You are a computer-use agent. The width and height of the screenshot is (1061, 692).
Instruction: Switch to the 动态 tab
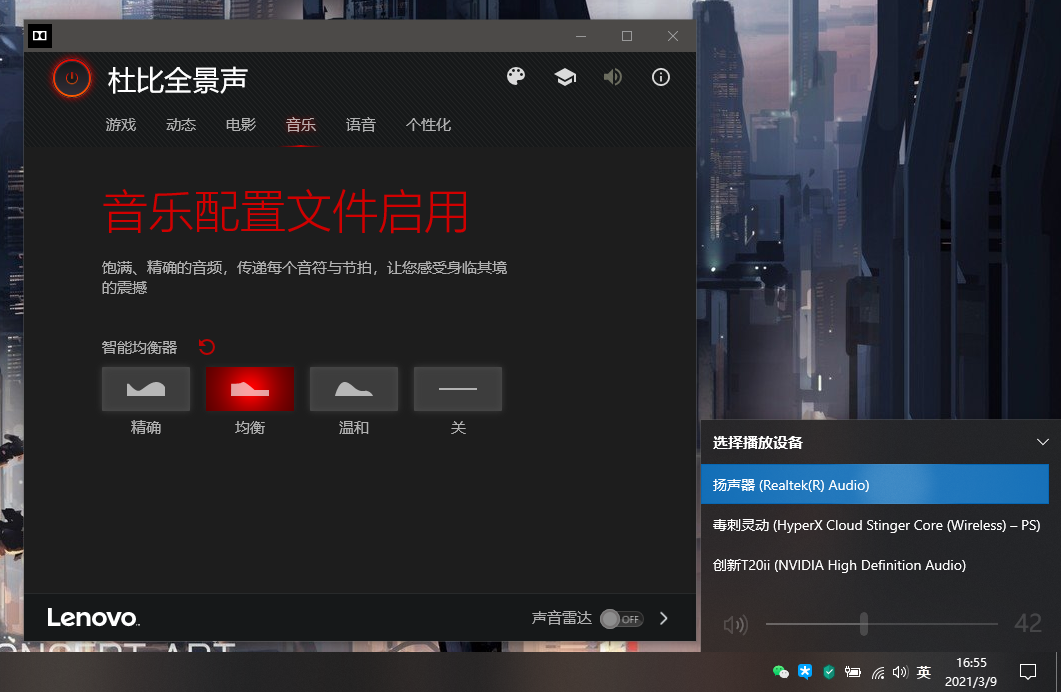(x=181, y=124)
